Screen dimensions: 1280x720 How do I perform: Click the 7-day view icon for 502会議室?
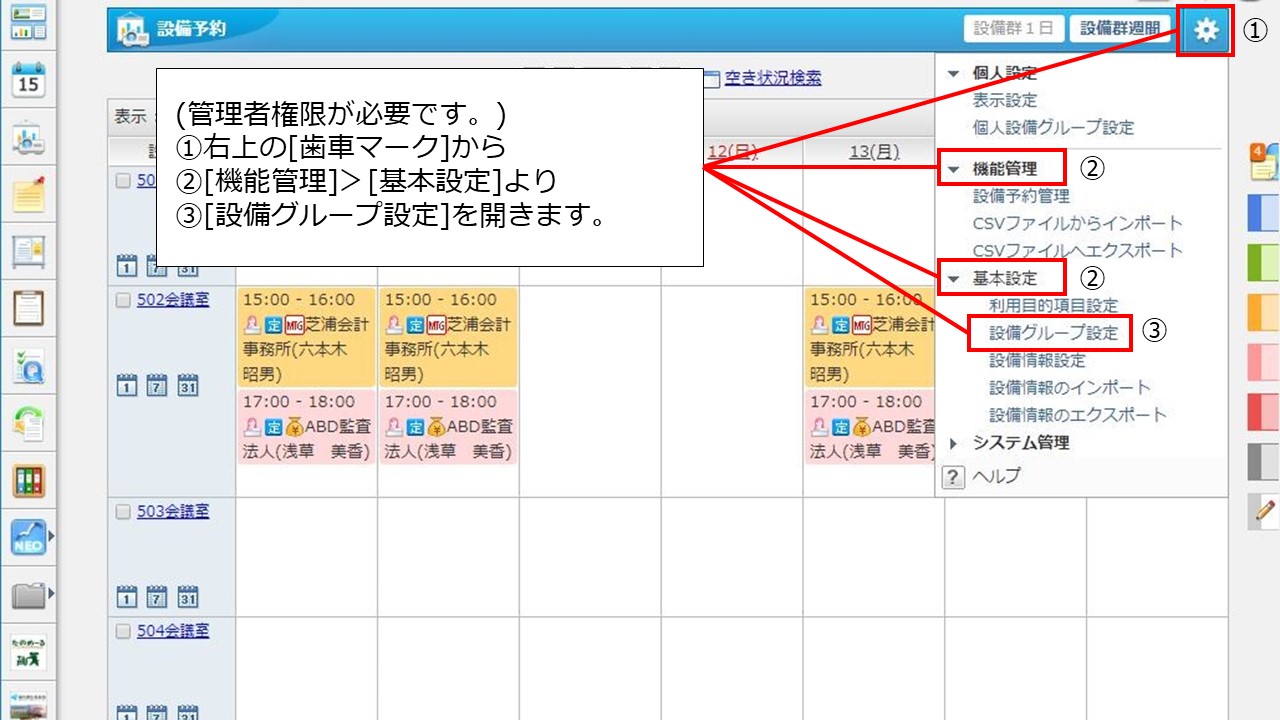coord(157,385)
